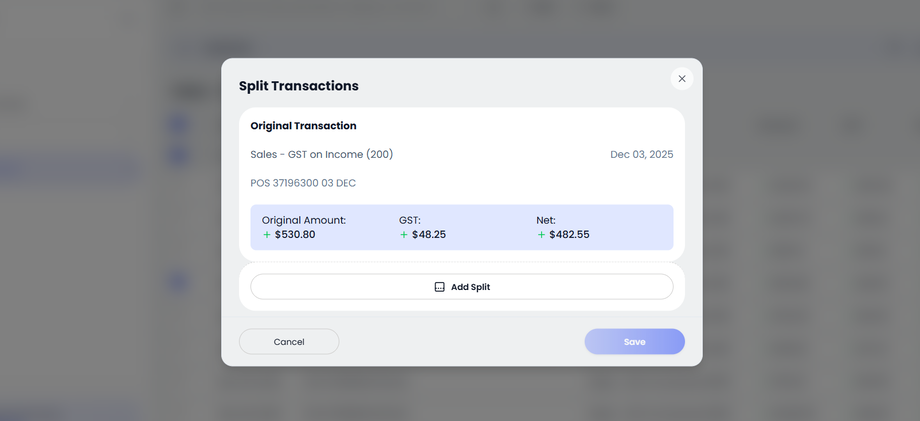Click the GST label

point(410,220)
